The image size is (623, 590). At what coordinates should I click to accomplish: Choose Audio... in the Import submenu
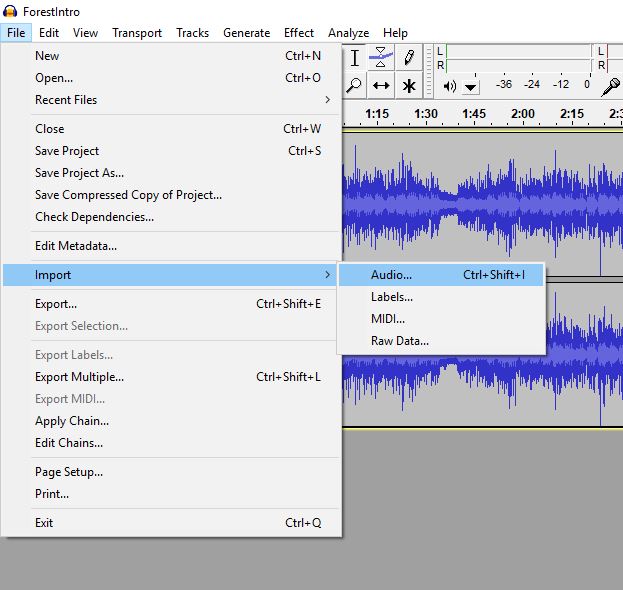click(x=391, y=275)
